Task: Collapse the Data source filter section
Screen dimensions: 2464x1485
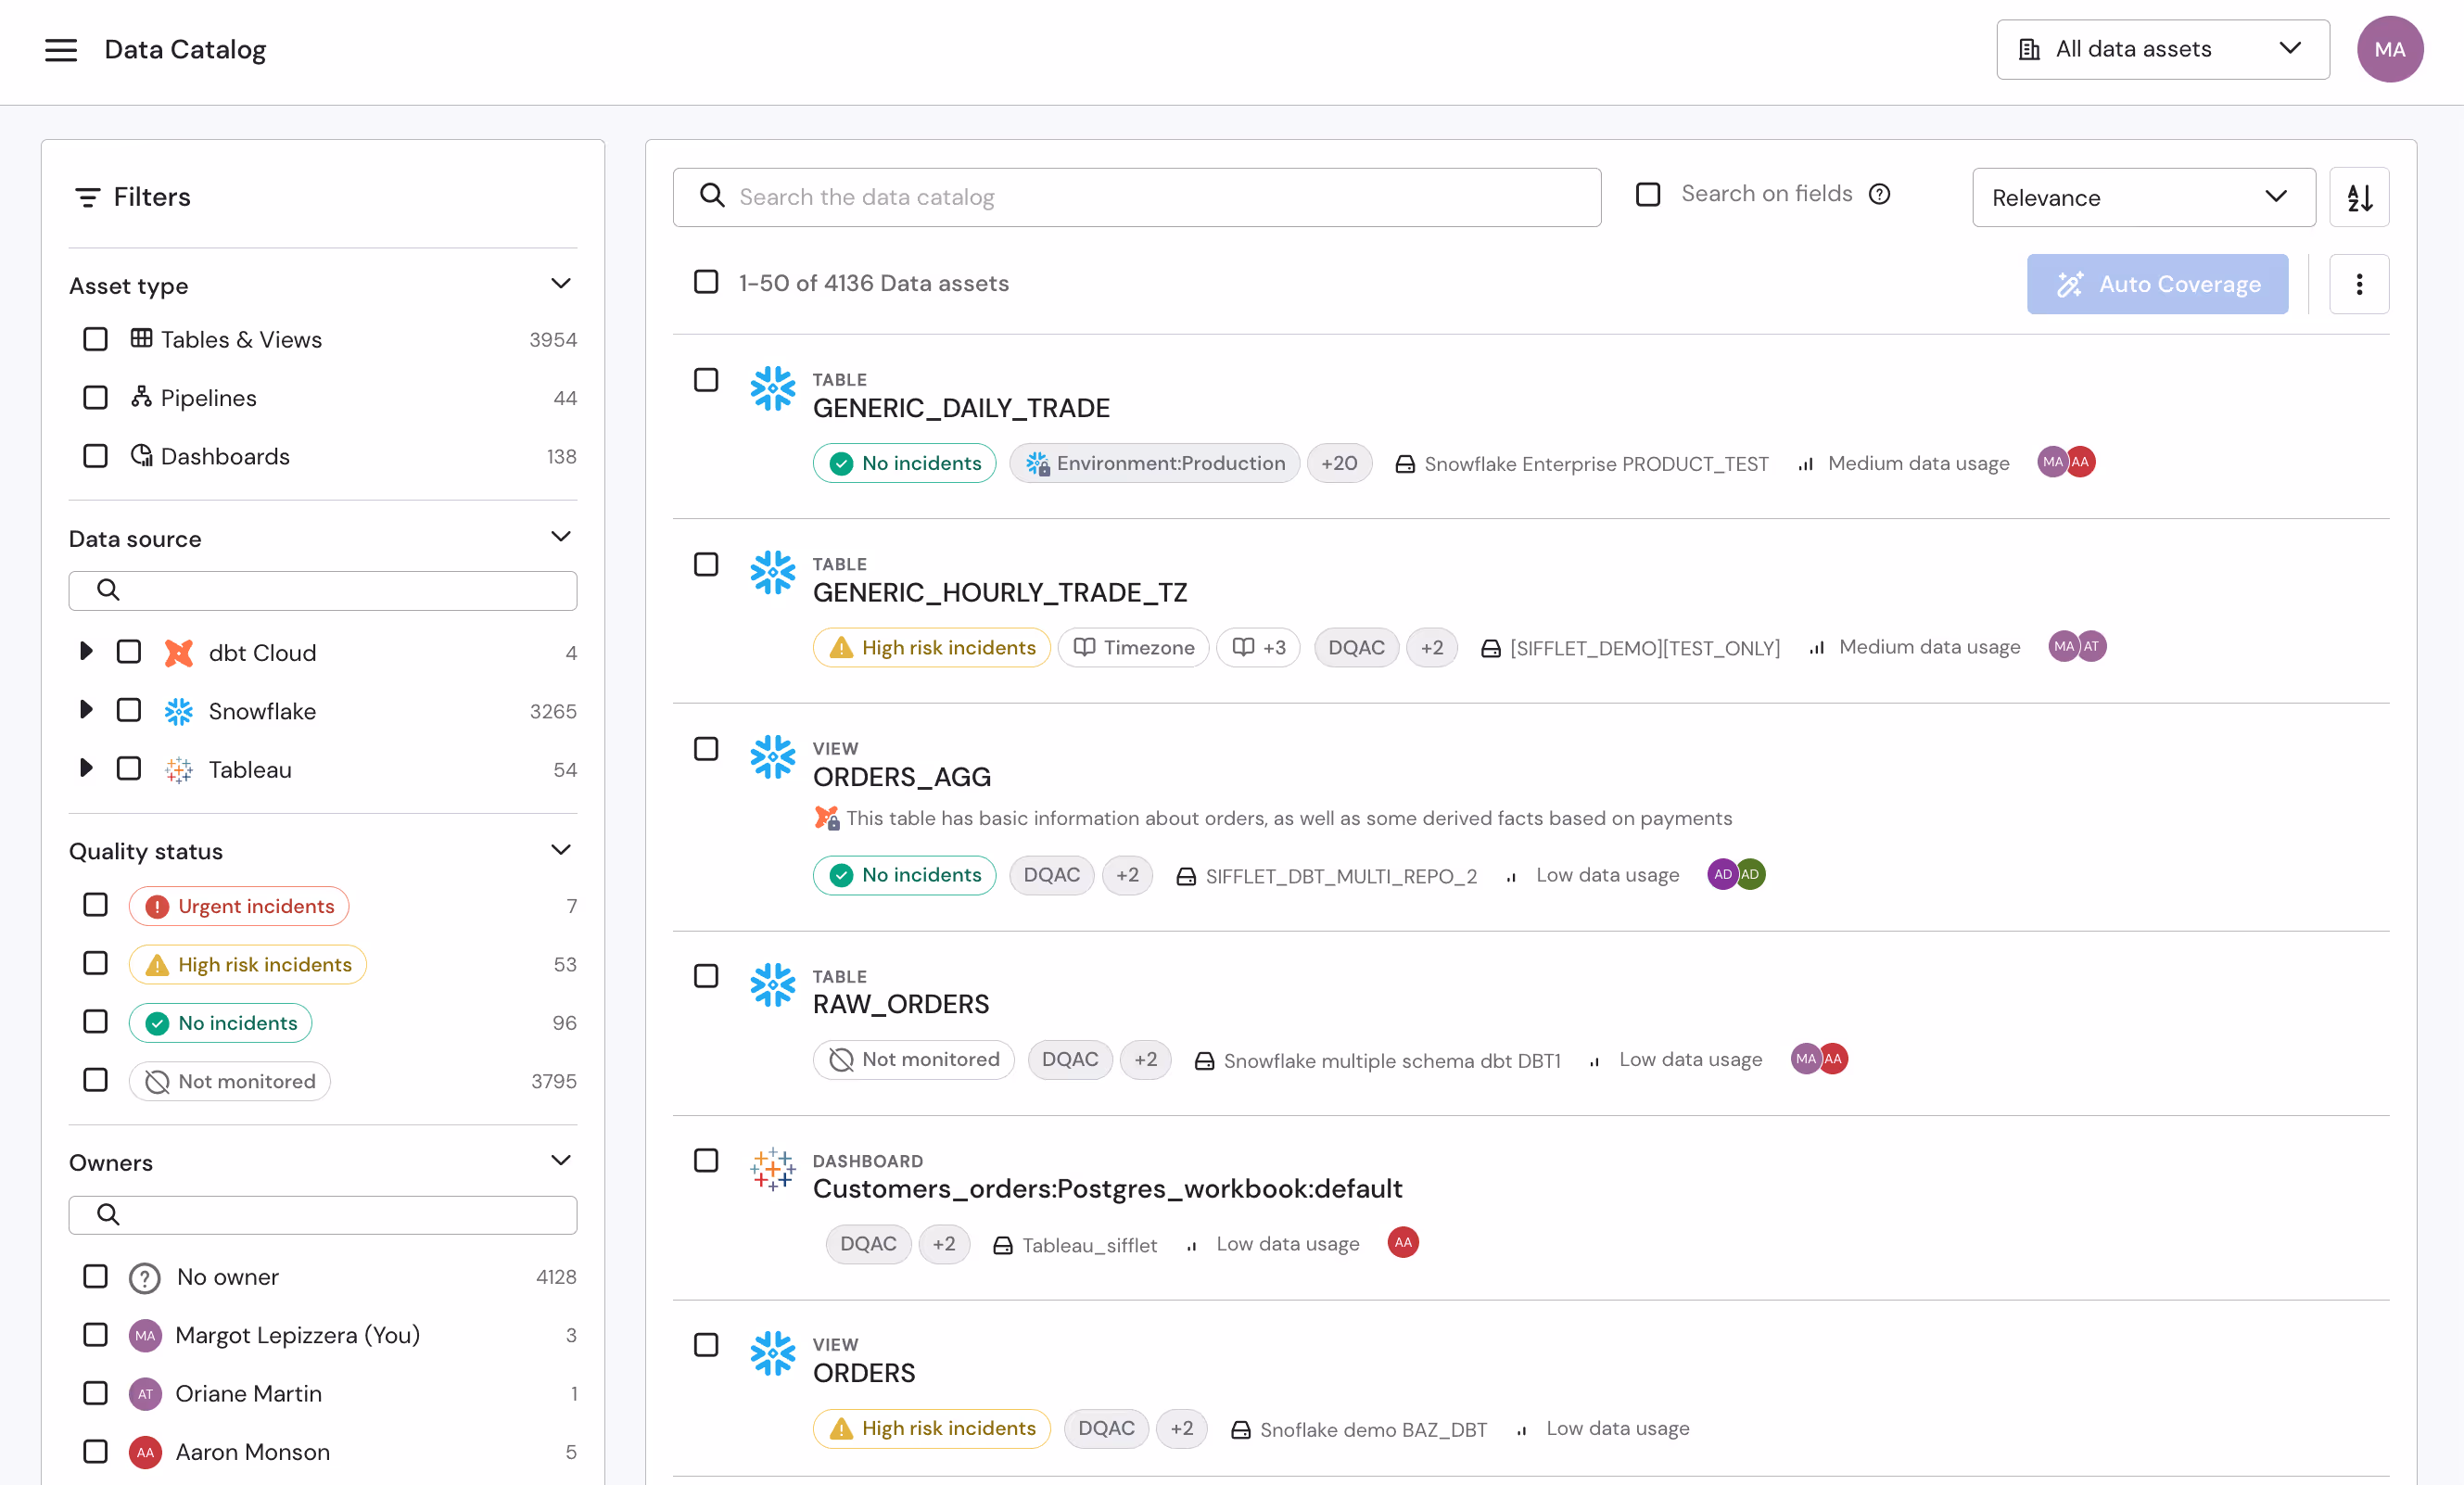Action: [561, 537]
